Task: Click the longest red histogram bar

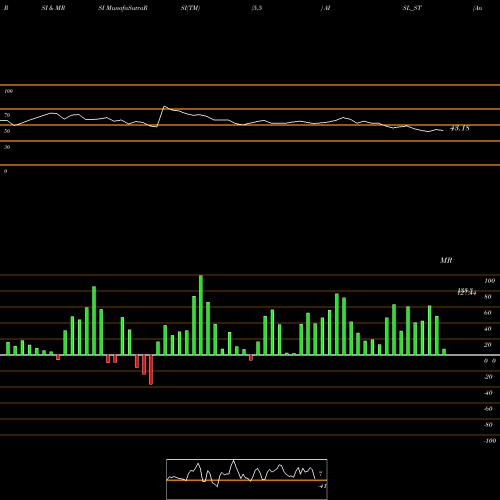Action: point(151,370)
